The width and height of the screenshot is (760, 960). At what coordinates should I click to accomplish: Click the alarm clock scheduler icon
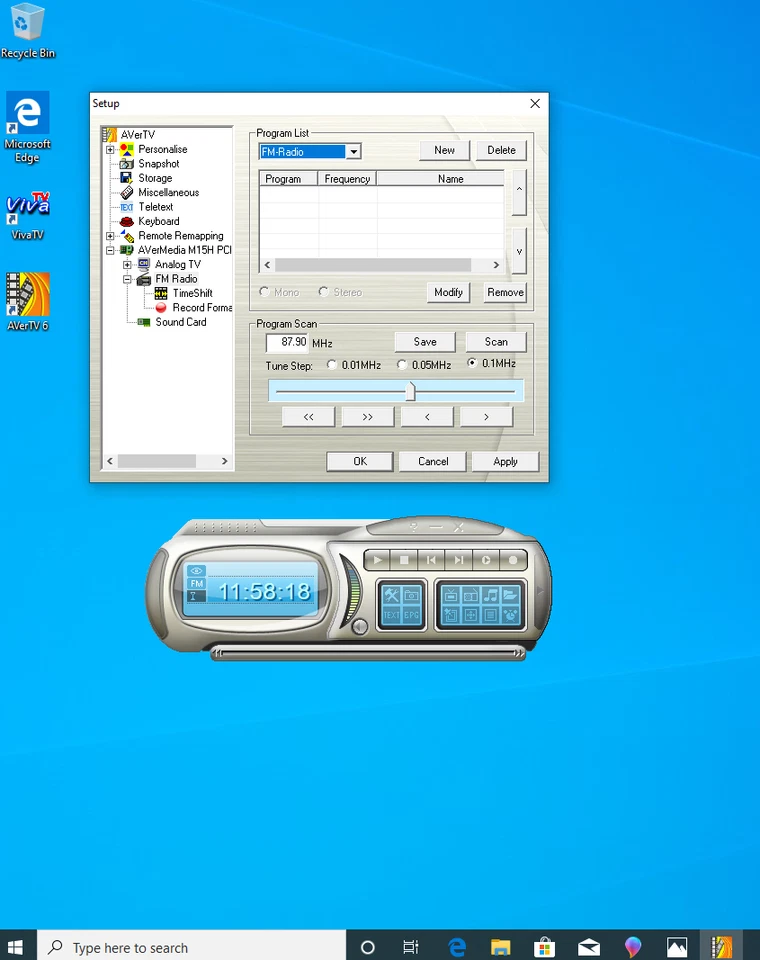tap(510, 616)
